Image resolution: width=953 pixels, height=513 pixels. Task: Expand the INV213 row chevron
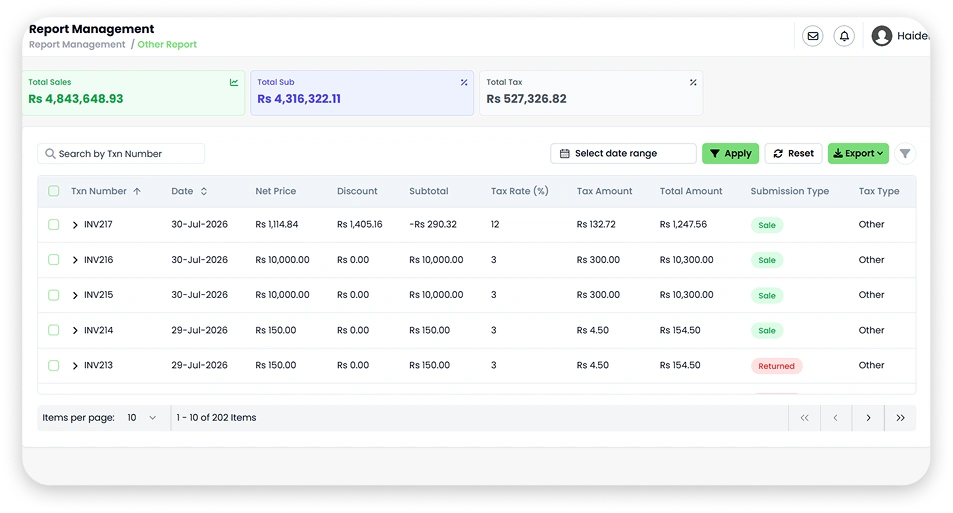tap(75, 366)
